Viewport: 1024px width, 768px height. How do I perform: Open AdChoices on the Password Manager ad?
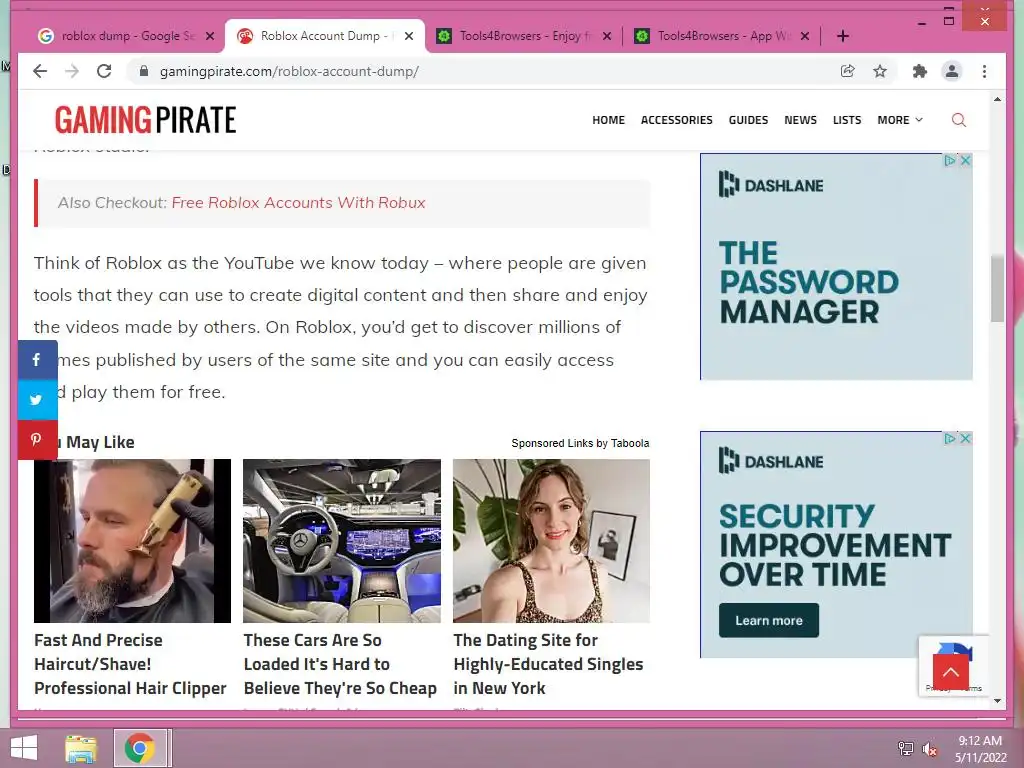coord(950,161)
